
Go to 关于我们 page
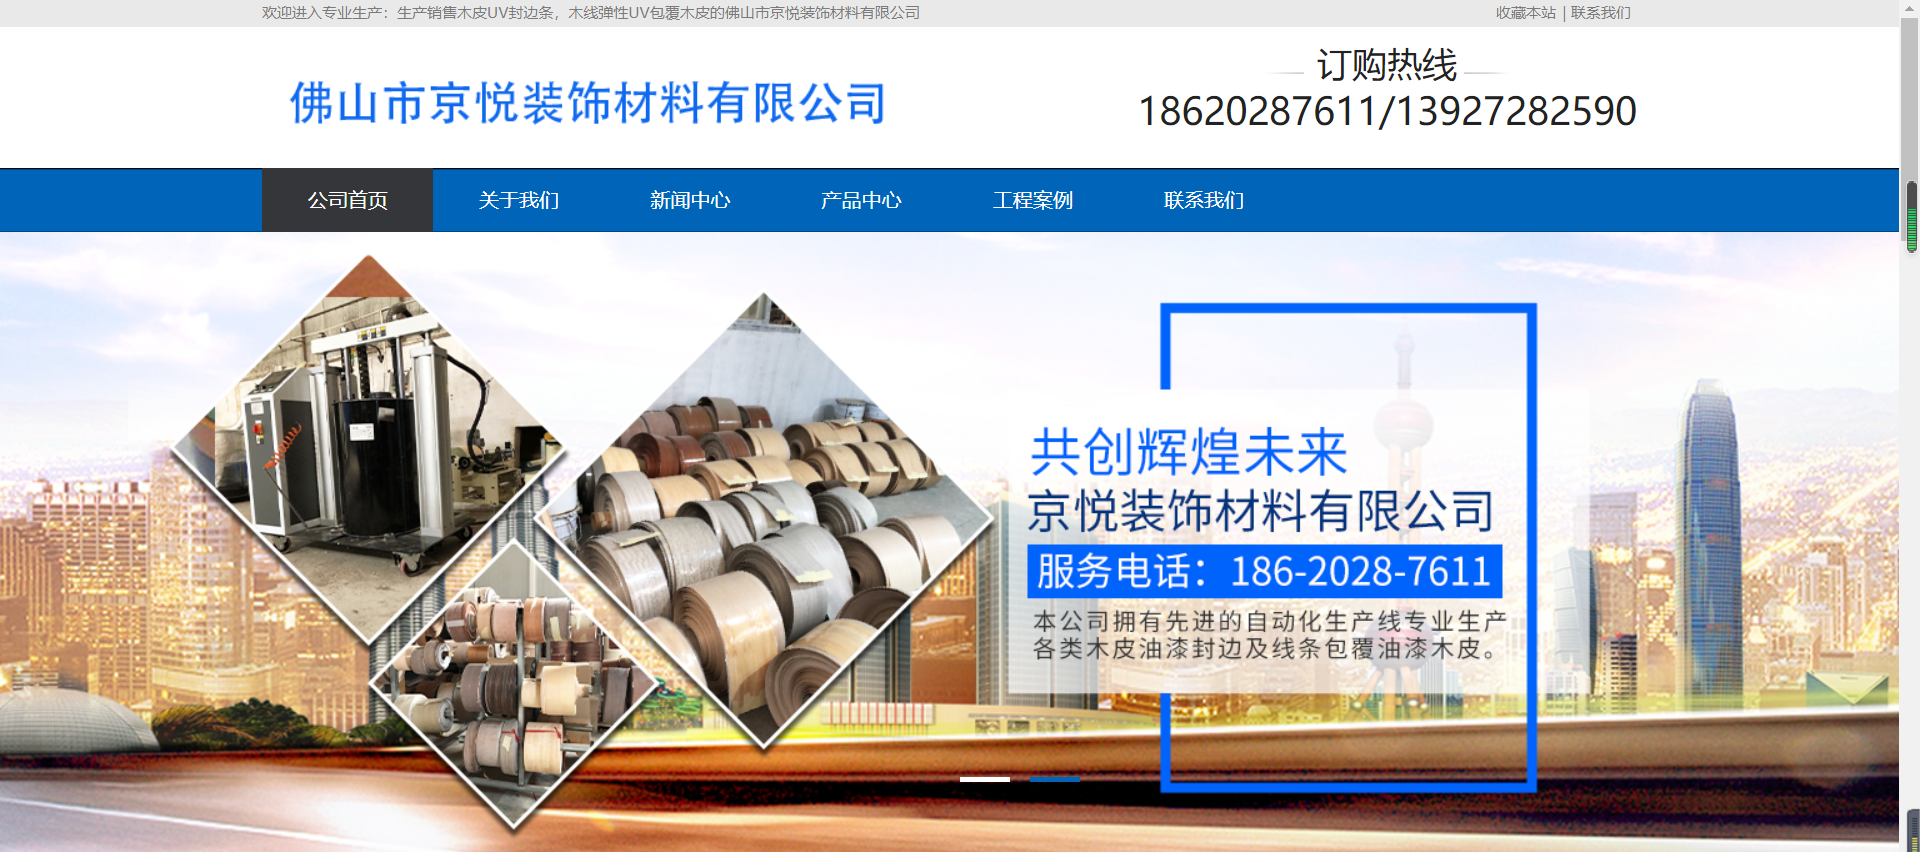pos(518,200)
